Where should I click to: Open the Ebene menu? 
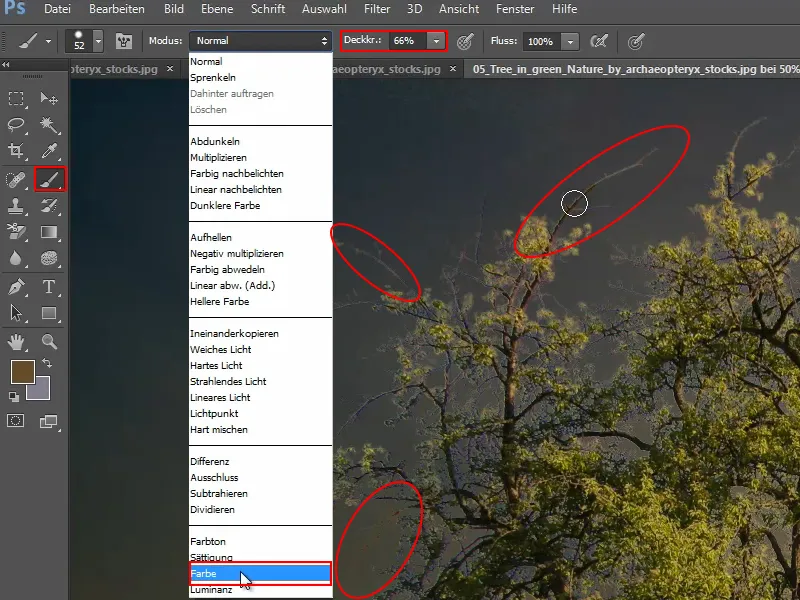[217, 9]
